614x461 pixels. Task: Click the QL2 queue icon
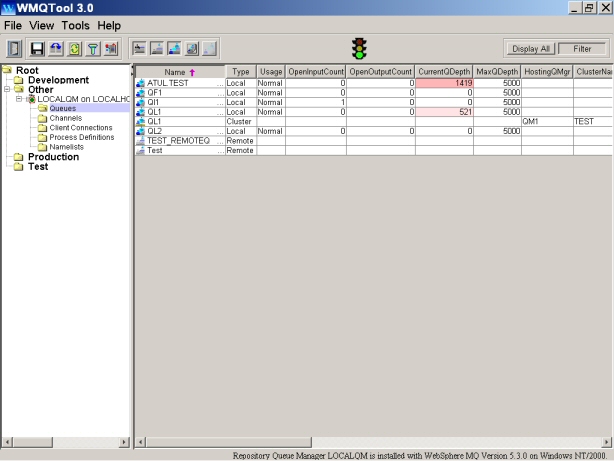tap(140, 131)
